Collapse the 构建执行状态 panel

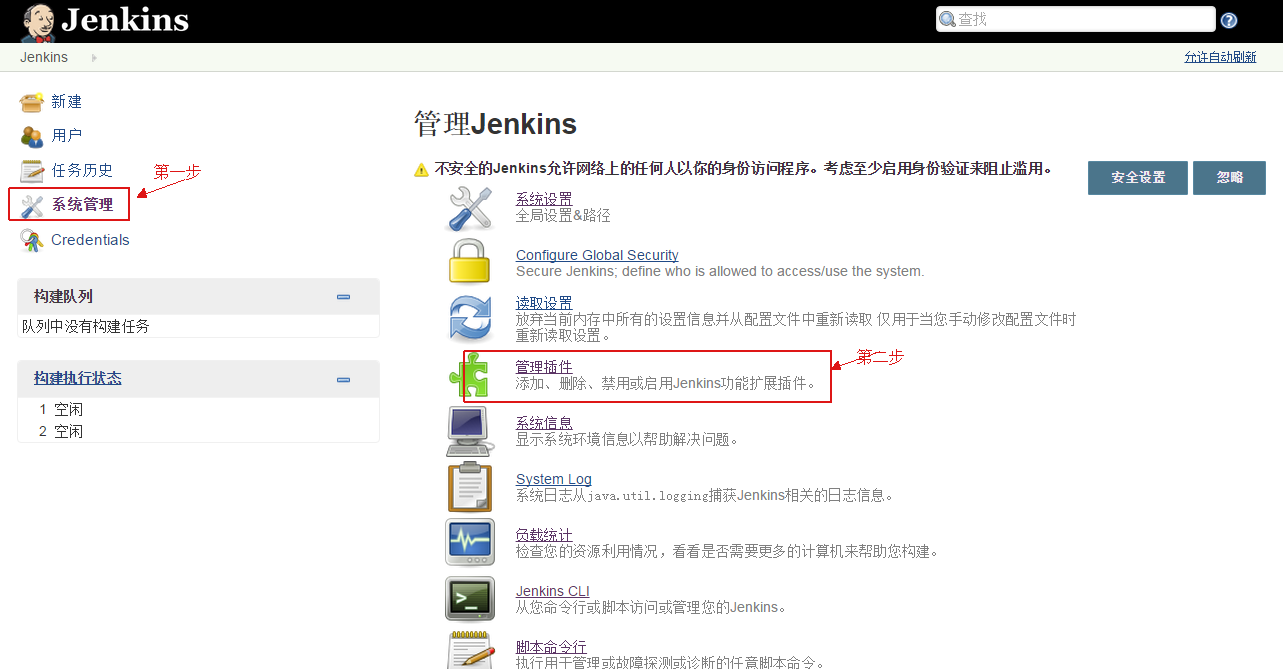click(343, 380)
